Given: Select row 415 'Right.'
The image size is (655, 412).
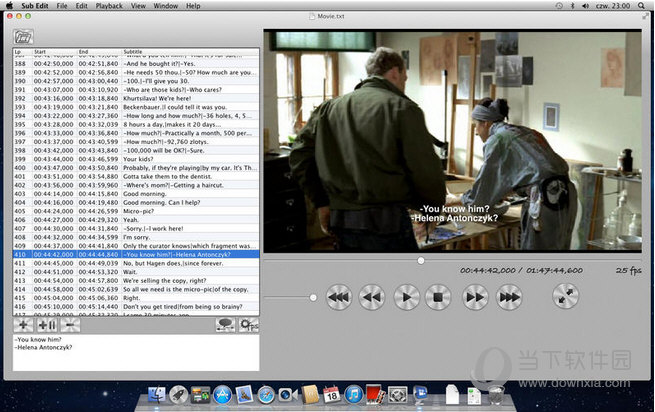Looking at the screenshot, I should [x=136, y=298].
